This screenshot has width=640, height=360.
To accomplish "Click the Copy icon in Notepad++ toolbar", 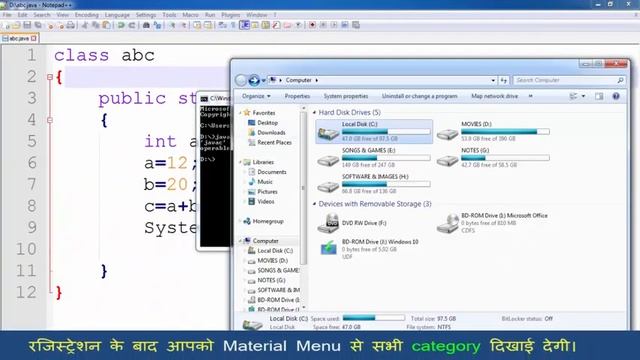I will 96,25.
